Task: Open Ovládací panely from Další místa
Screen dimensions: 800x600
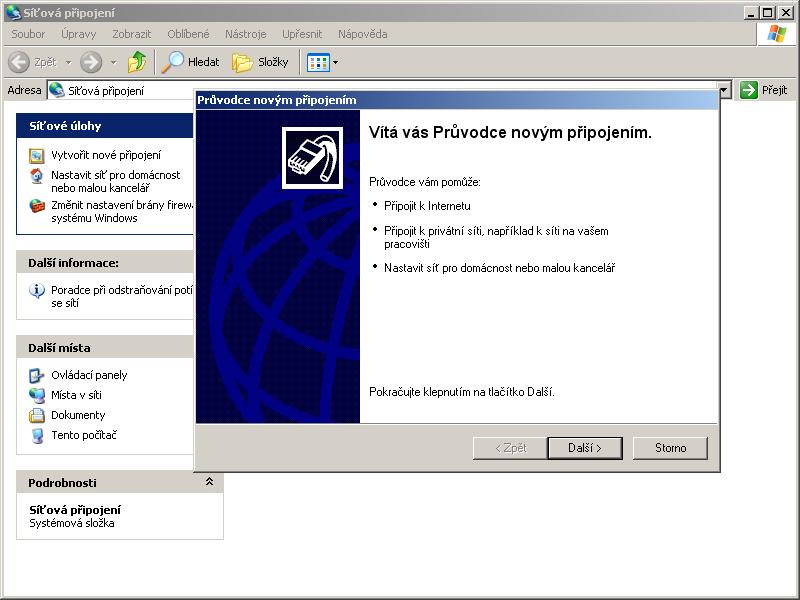Action: (x=89, y=375)
